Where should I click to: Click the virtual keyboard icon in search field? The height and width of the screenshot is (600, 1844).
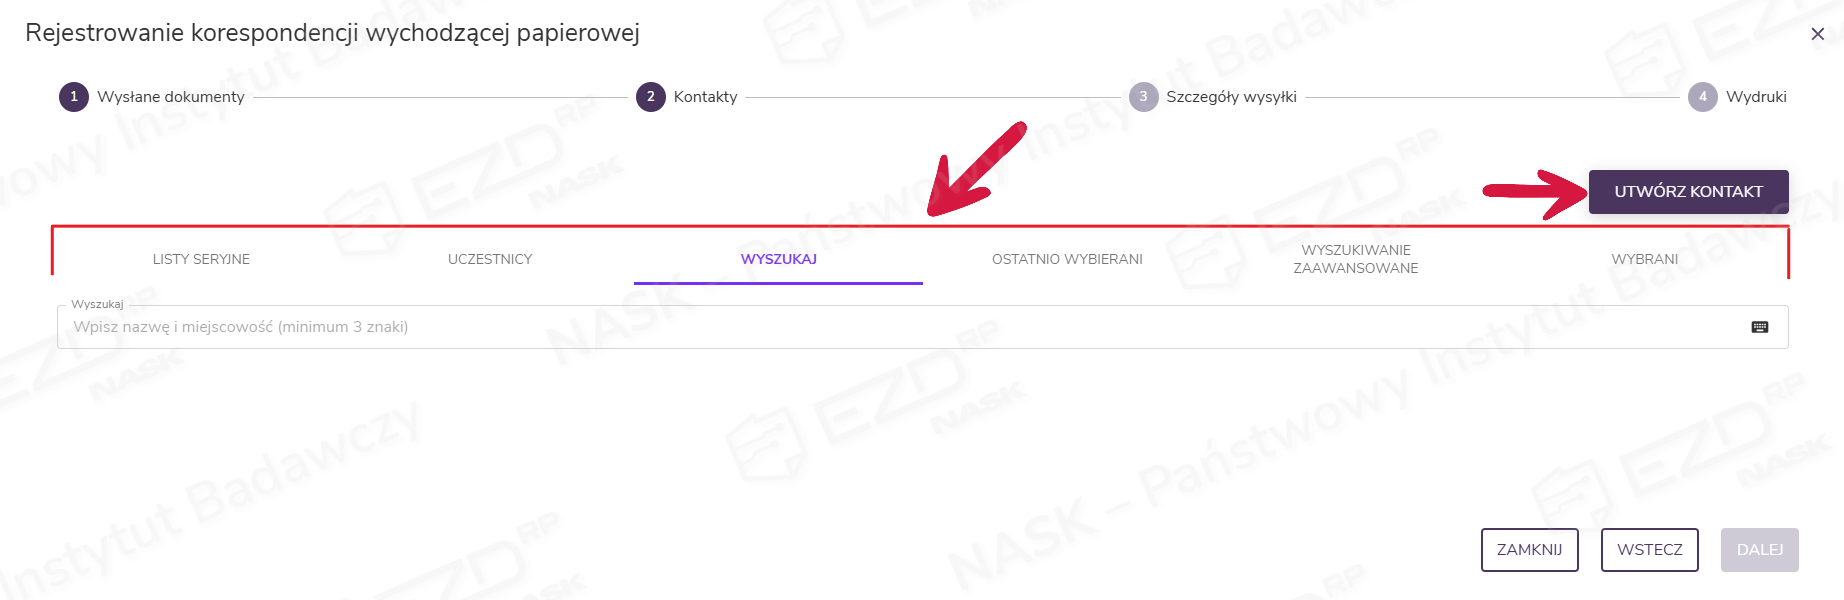[1760, 327]
